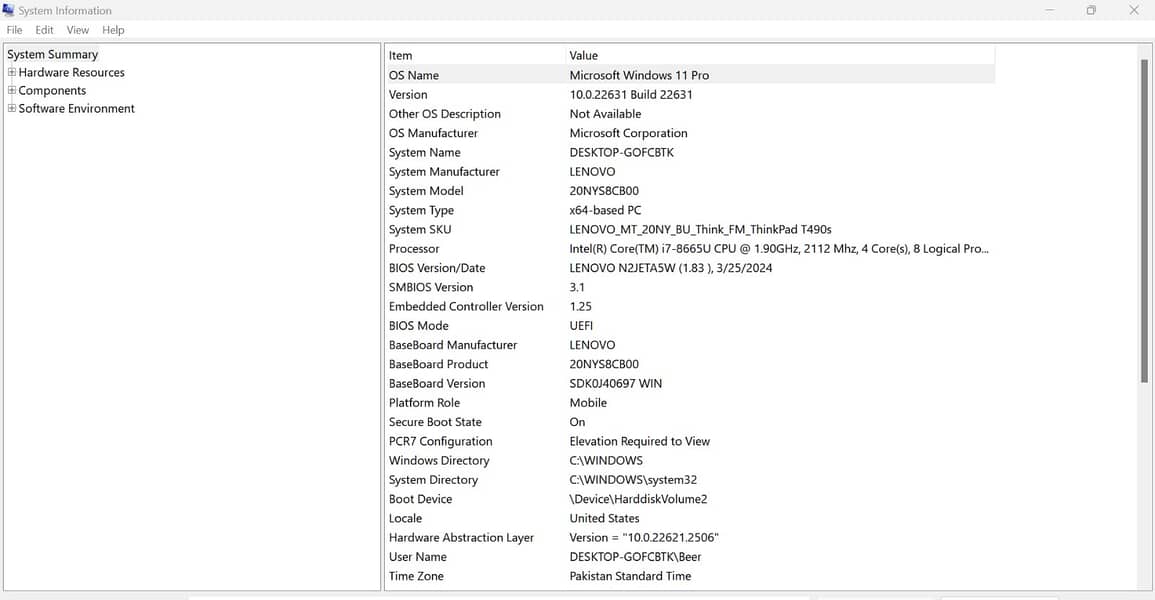Expand the Software Environment node
This screenshot has height=600, width=1155.
pos(12,108)
